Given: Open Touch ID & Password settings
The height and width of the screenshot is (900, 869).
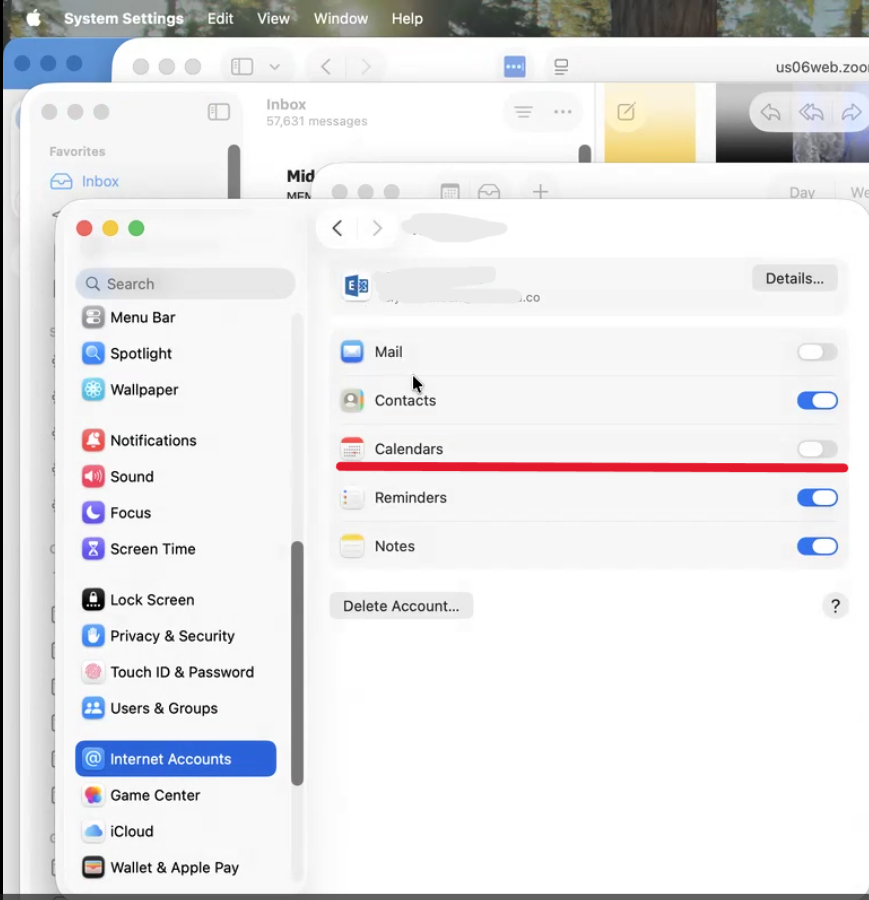Looking at the screenshot, I should click(x=176, y=672).
